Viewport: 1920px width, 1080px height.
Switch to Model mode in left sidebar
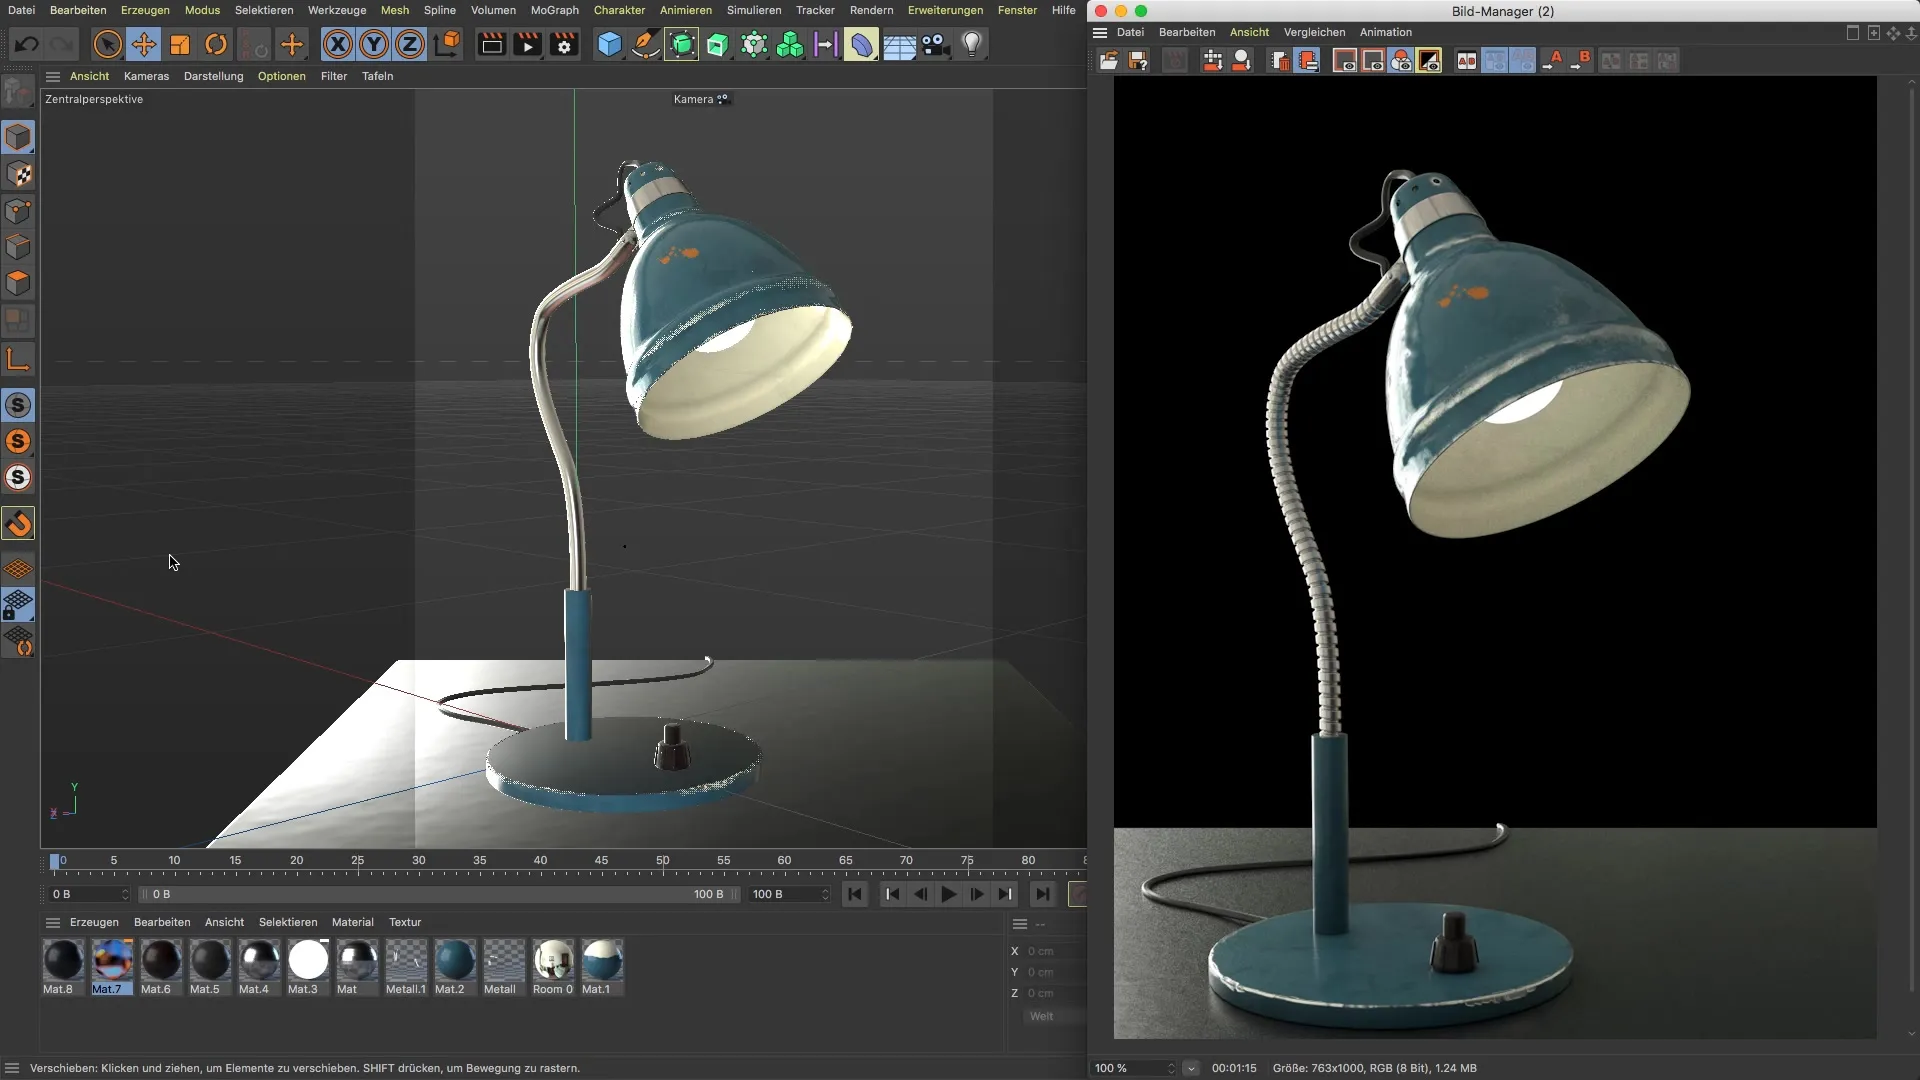pos(18,137)
